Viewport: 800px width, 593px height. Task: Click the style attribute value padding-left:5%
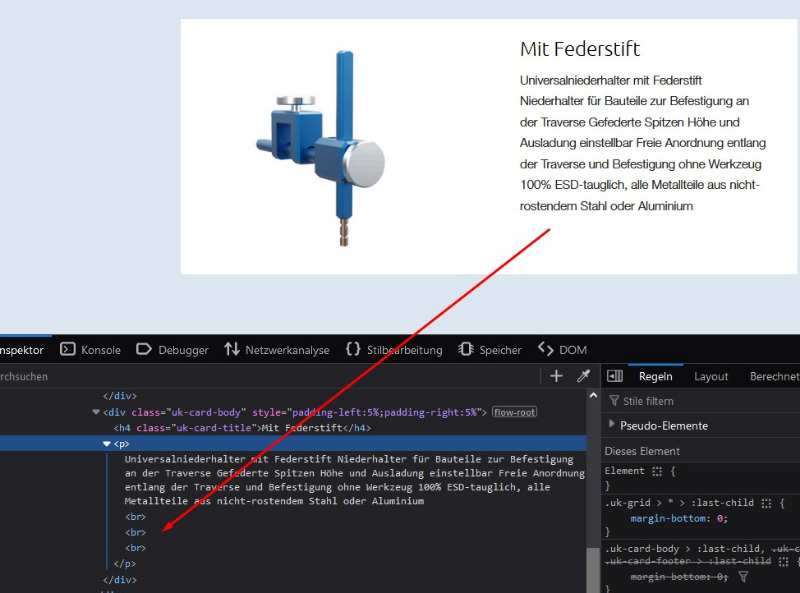[384, 412]
